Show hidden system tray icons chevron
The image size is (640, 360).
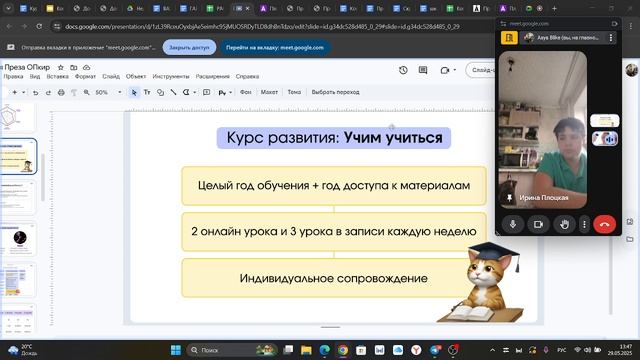point(492,350)
